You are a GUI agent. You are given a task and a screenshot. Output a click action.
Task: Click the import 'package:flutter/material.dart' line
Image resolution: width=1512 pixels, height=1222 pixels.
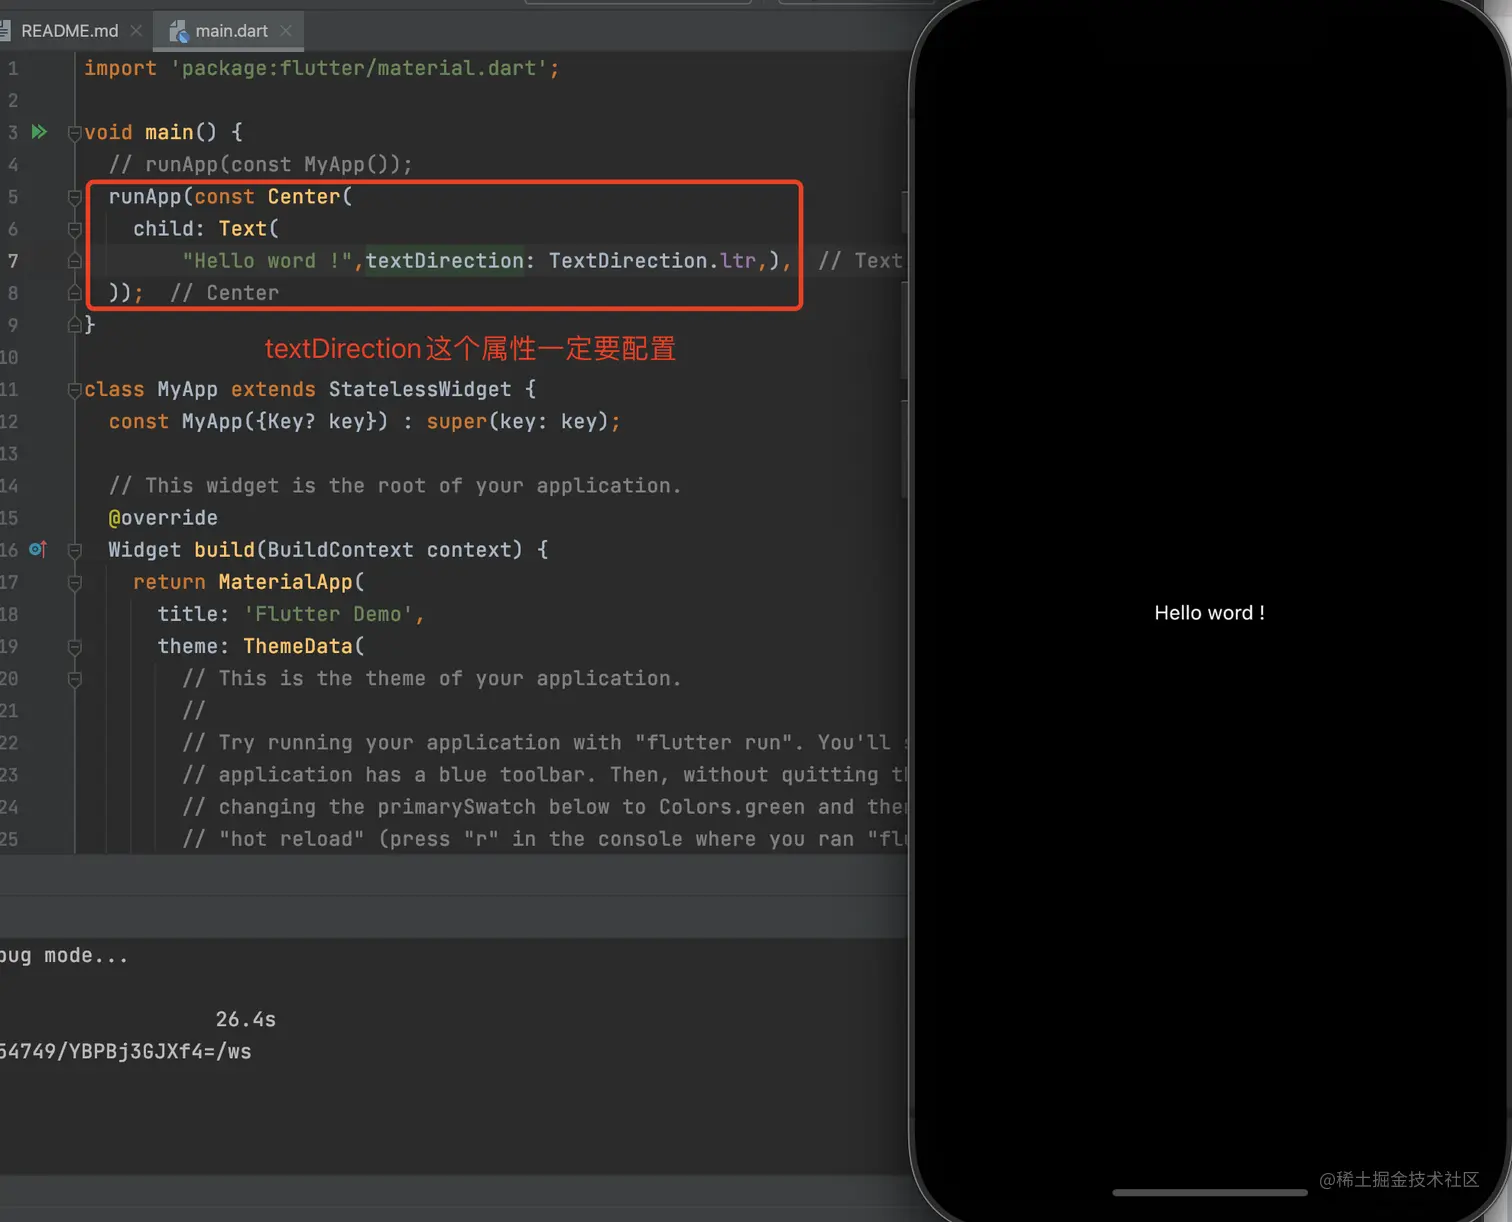click(x=321, y=68)
